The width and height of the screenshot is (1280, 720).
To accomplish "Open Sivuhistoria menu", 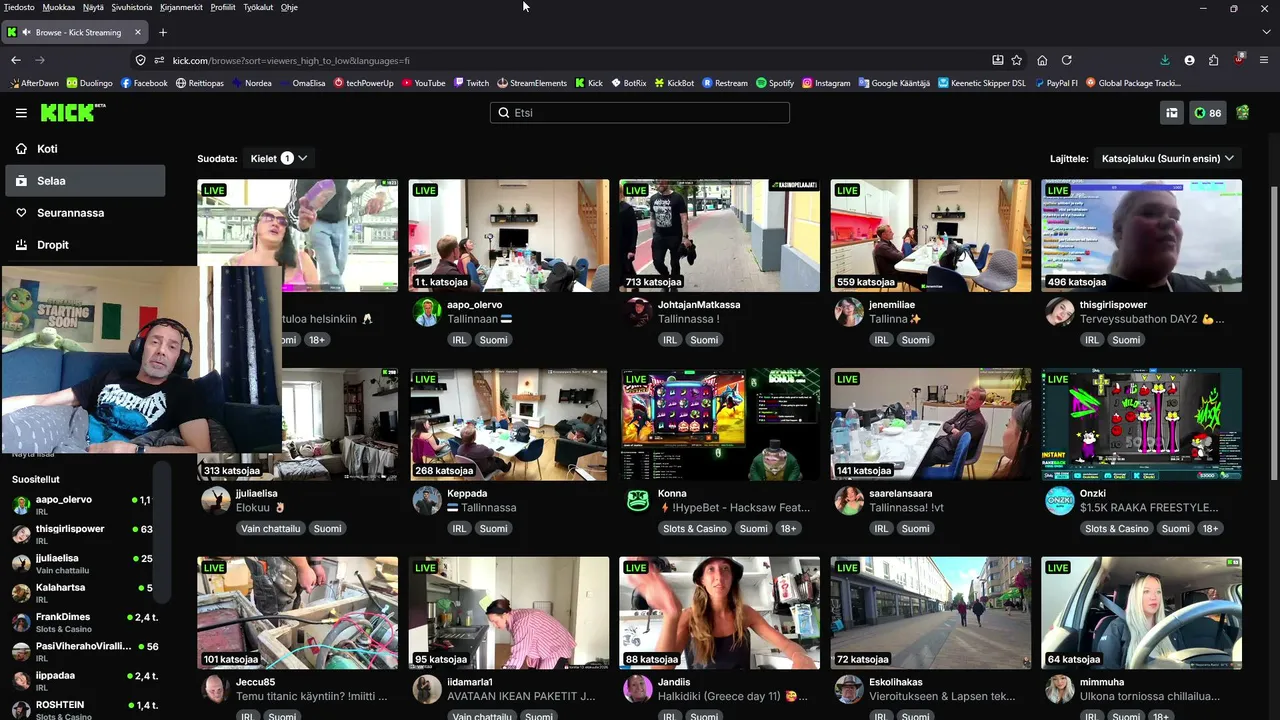I will coord(132,7).
